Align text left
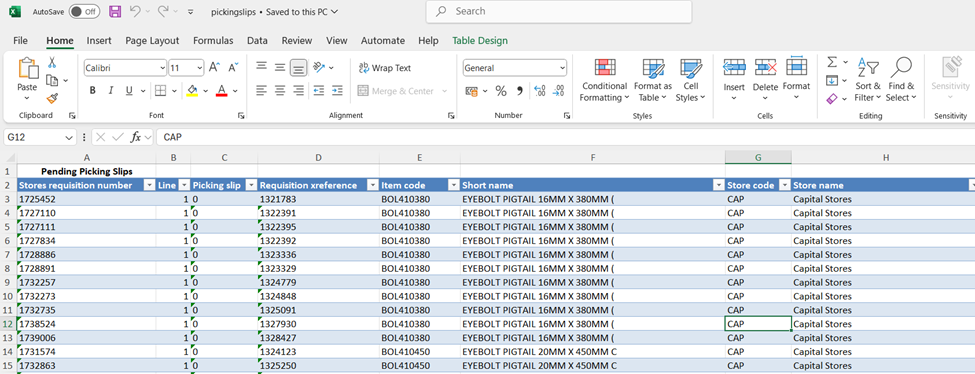The height and width of the screenshot is (374, 975). pos(262,91)
